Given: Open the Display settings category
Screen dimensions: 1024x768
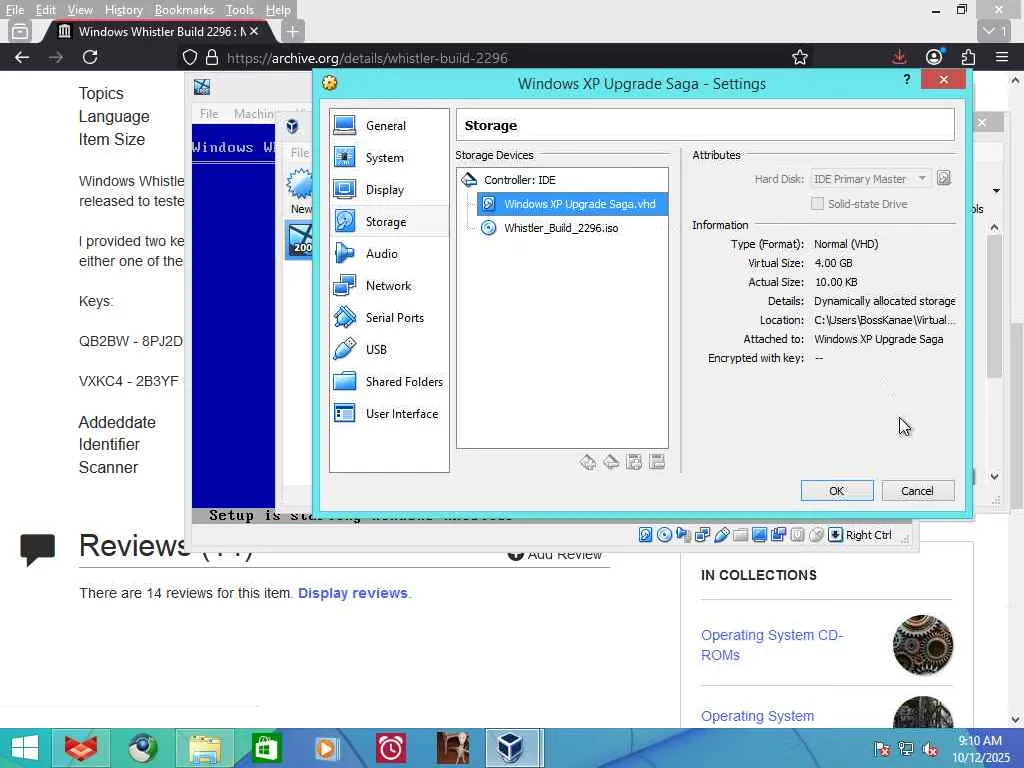Looking at the screenshot, I should pos(389,189).
